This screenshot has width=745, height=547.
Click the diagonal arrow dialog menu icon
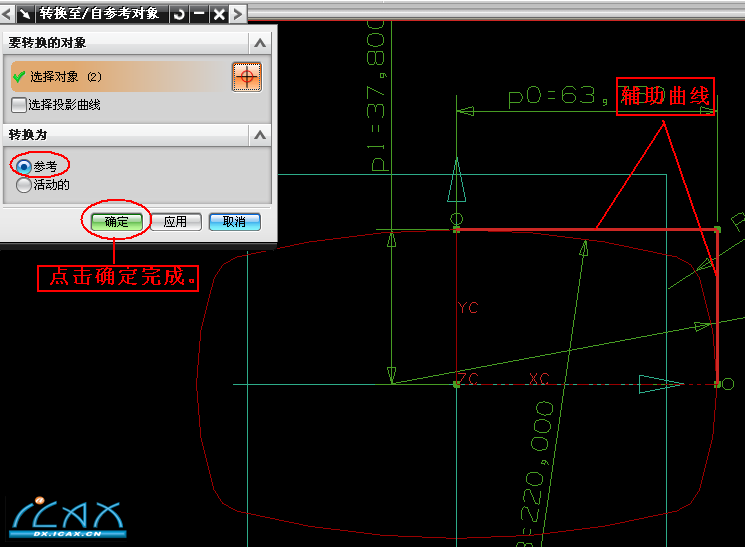[x=24, y=13]
